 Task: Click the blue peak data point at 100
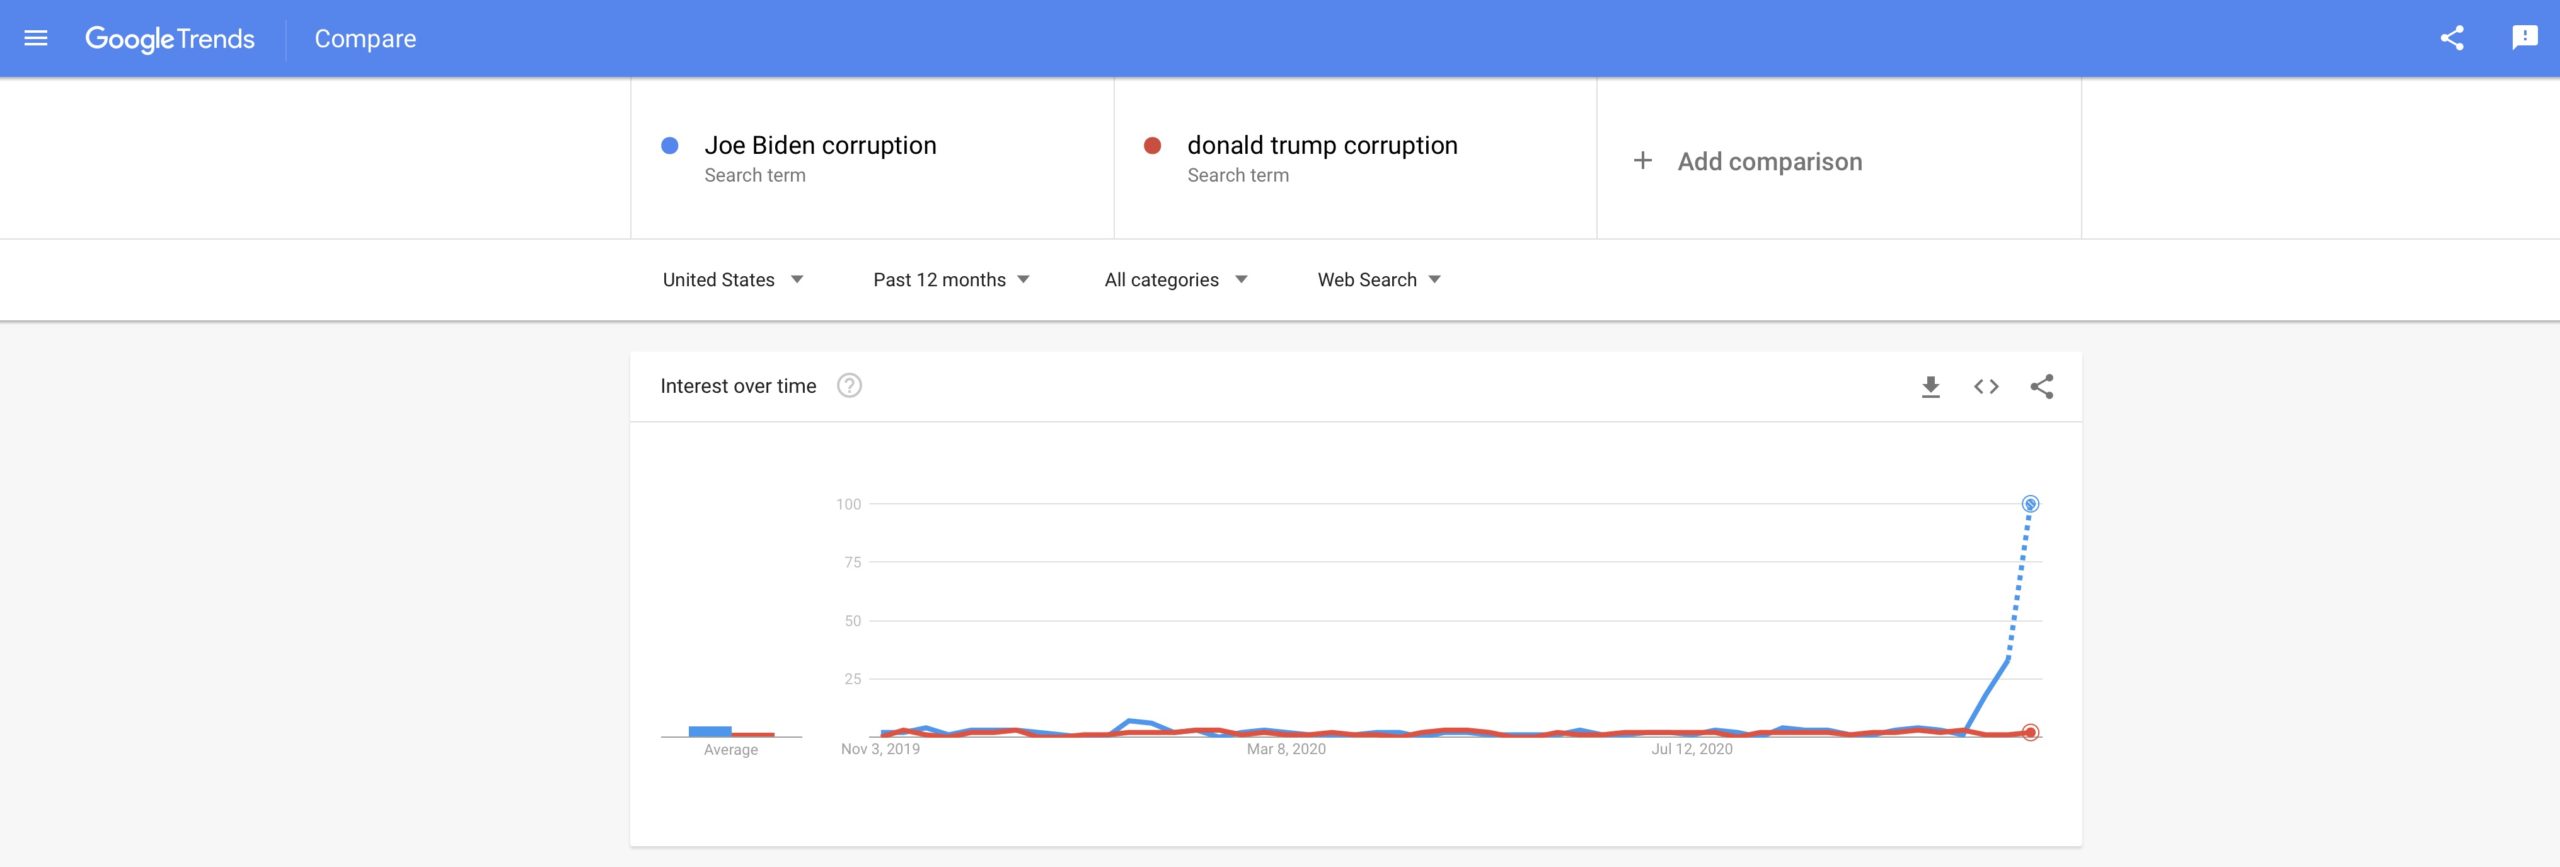(2030, 504)
